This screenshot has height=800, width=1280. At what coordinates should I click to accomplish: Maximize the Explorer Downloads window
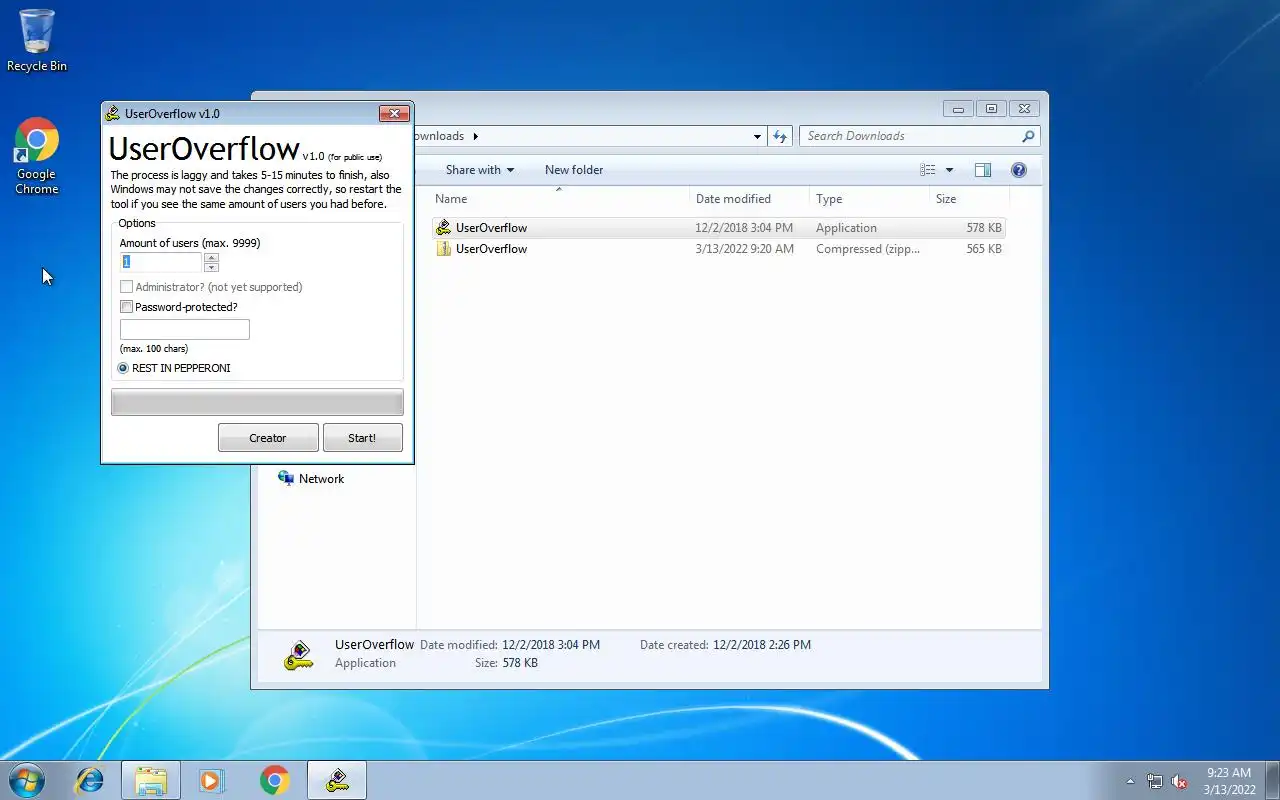point(991,109)
